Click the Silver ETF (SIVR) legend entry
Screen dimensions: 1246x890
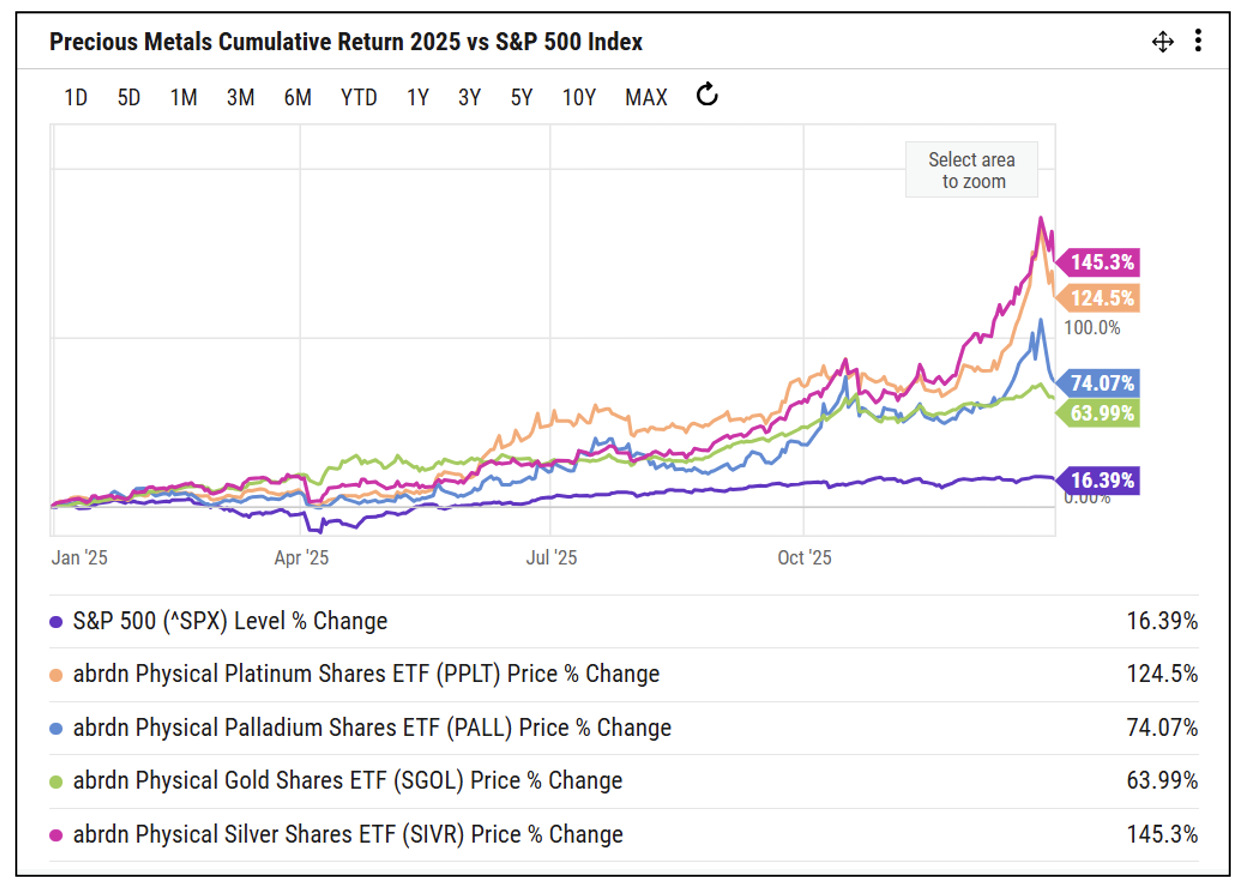pos(348,834)
